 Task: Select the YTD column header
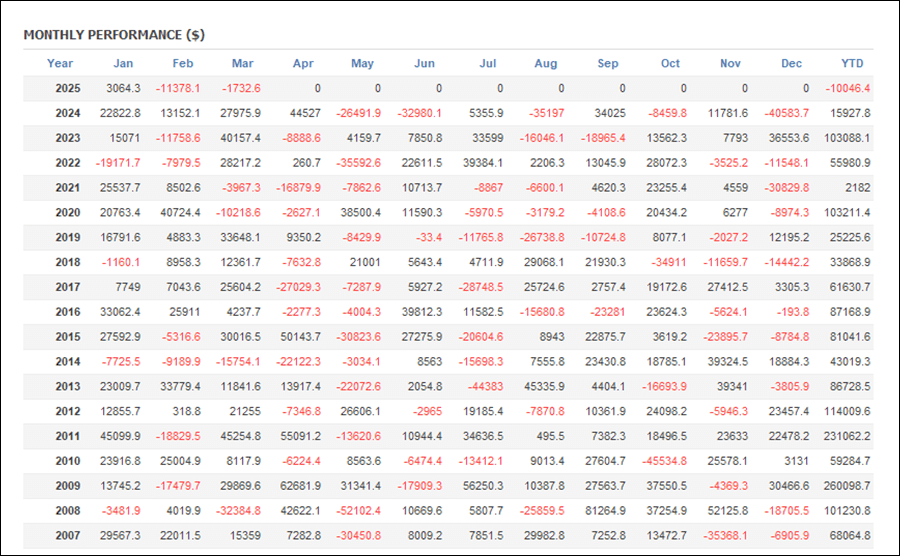[x=852, y=64]
